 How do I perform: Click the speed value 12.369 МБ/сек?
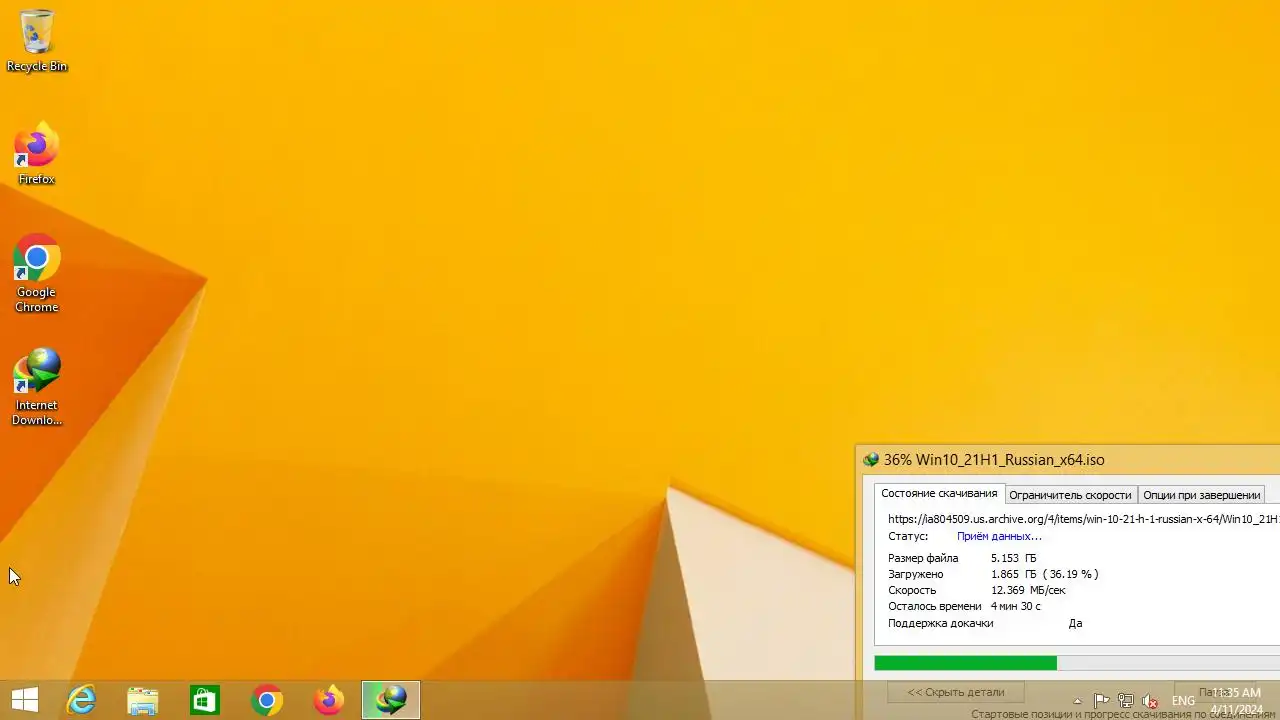tap(1028, 590)
